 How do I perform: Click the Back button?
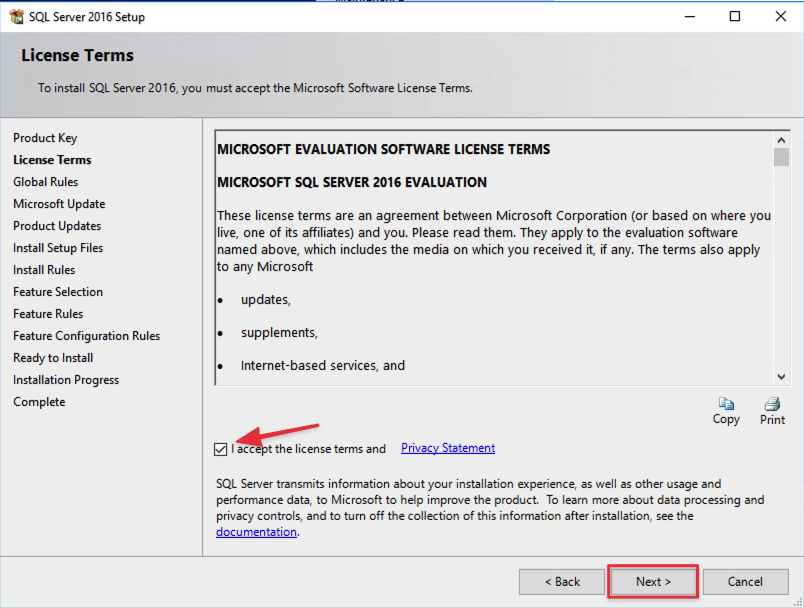pyautogui.click(x=562, y=581)
